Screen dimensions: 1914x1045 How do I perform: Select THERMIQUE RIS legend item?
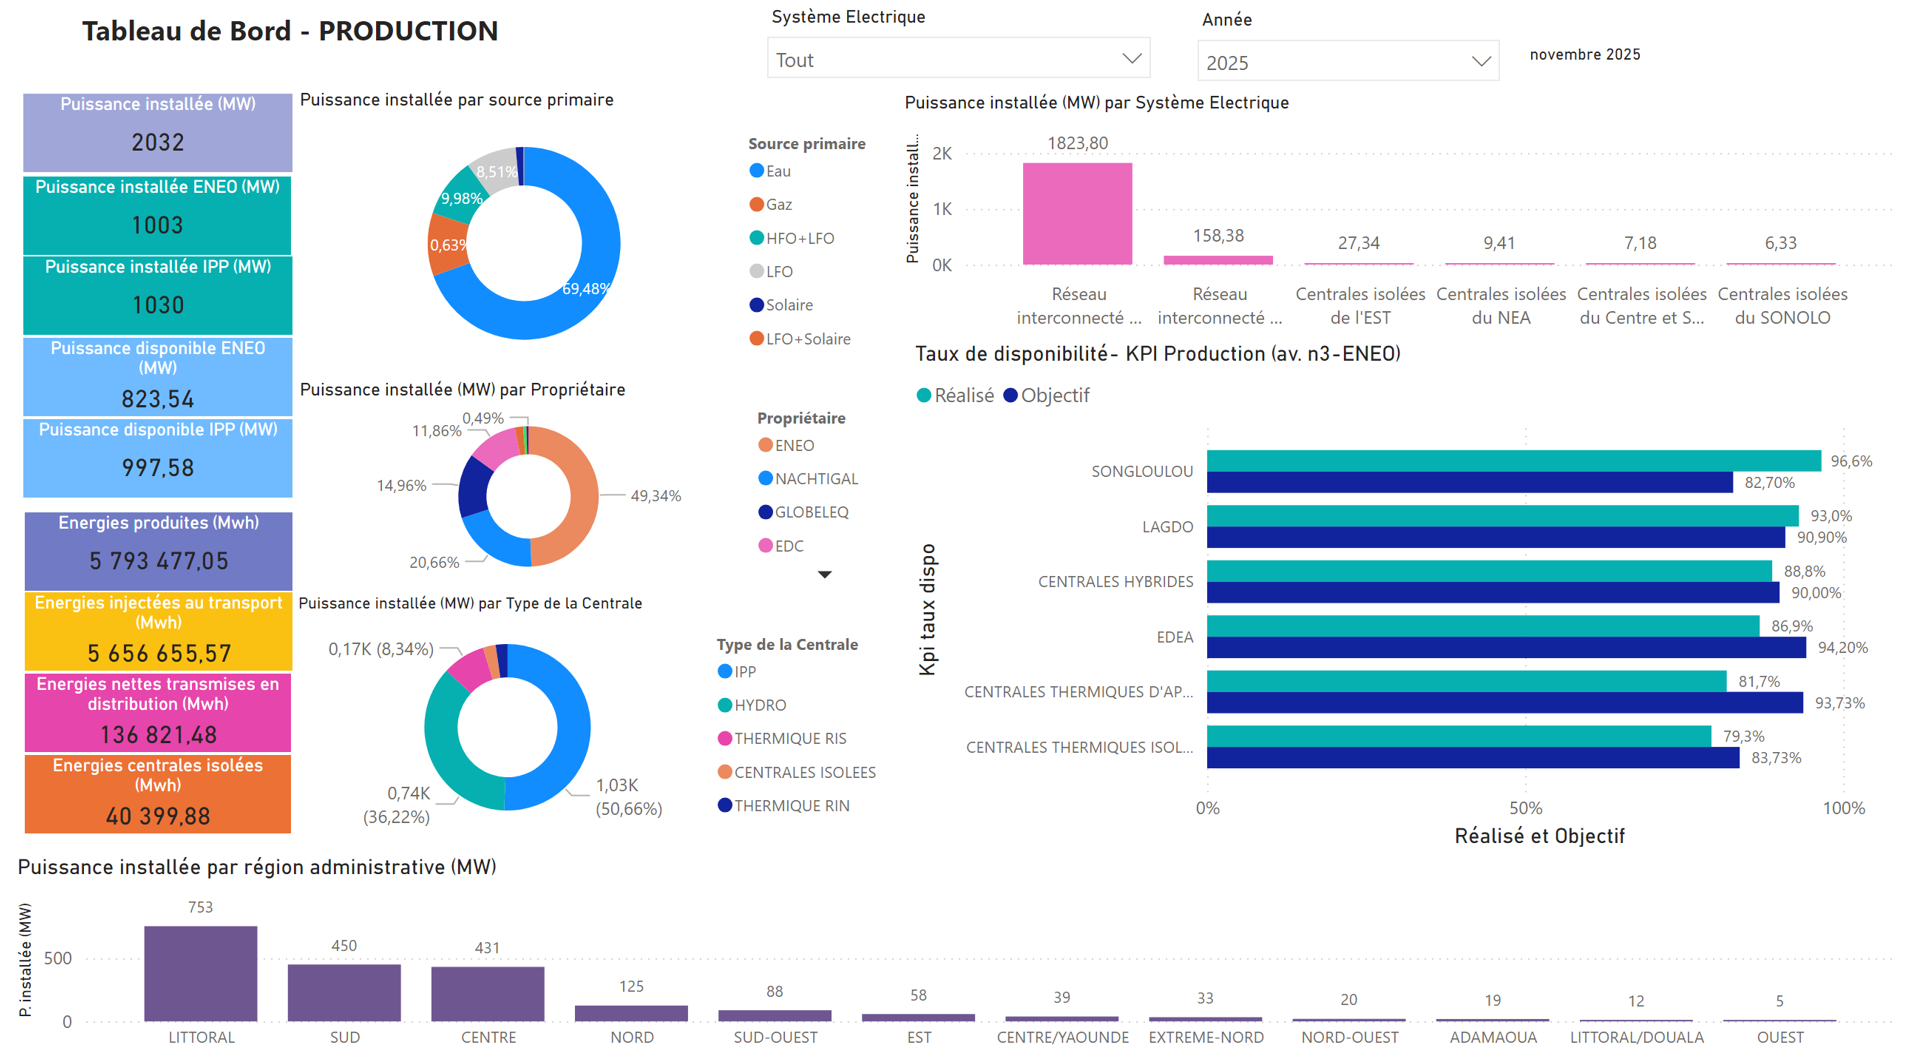(789, 739)
